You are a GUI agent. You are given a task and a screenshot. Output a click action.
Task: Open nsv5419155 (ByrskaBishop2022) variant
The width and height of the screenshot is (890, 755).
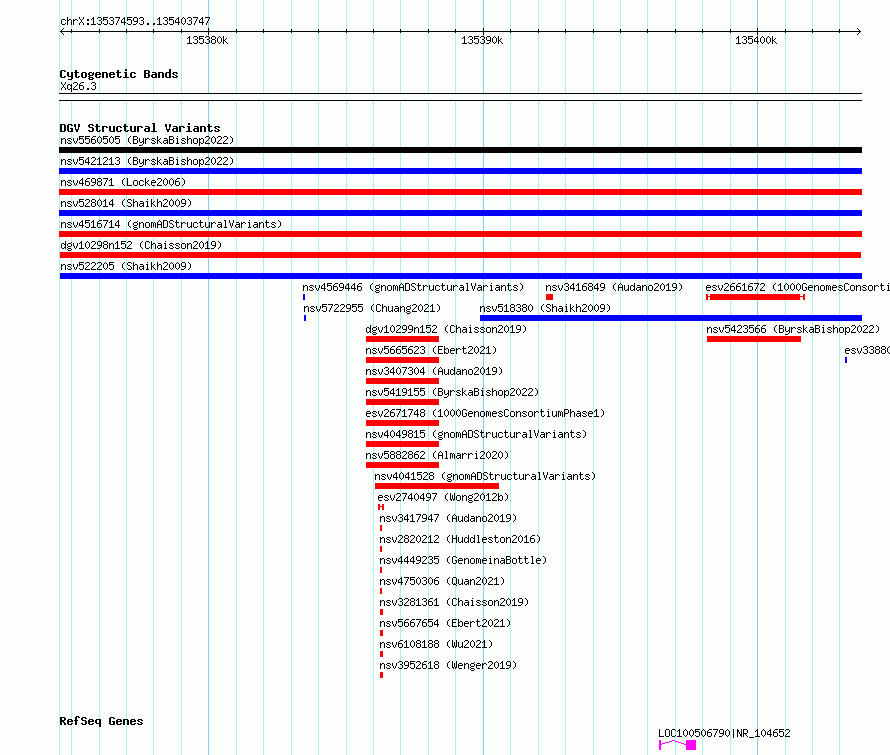point(452,392)
